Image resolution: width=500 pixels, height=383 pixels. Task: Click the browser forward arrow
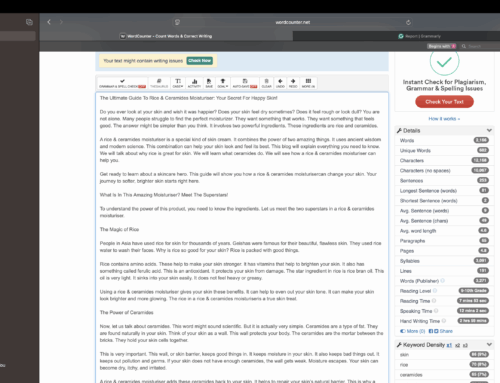point(61,22)
